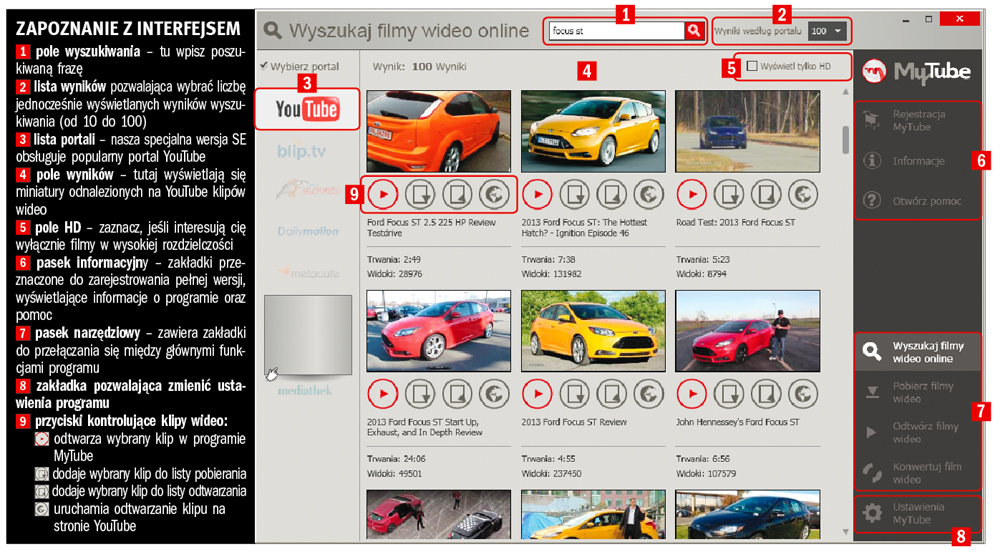Open the Rejestracja MyTube tab

click(x=918, y=121)
